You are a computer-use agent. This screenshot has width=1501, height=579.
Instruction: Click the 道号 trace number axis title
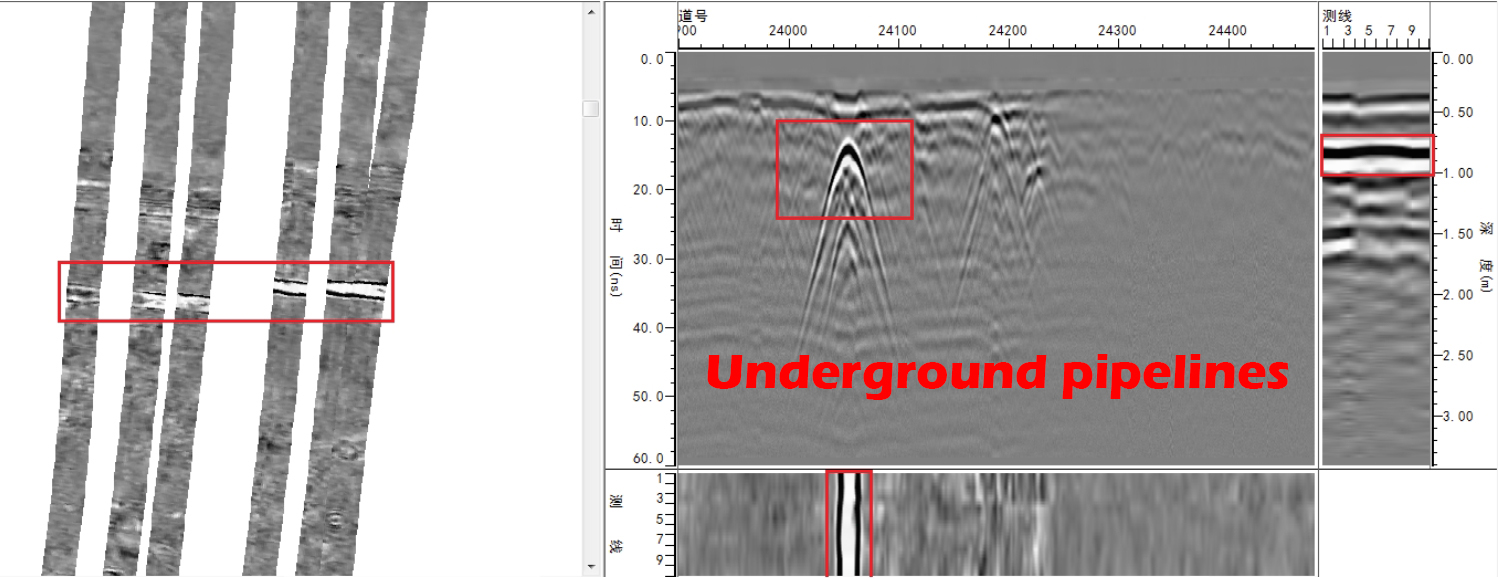pyautogui.click(x=693, y=15)
